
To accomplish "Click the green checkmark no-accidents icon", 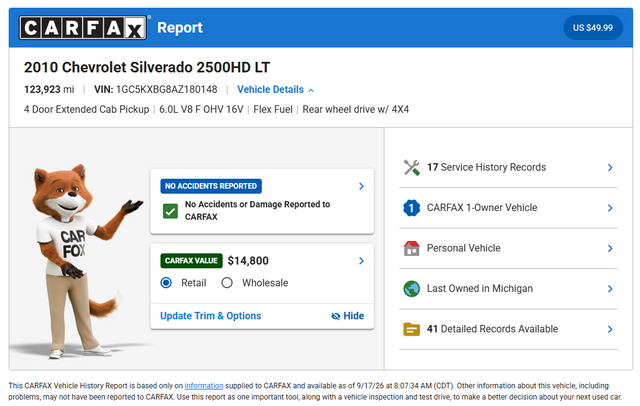I will pos(170,211).
